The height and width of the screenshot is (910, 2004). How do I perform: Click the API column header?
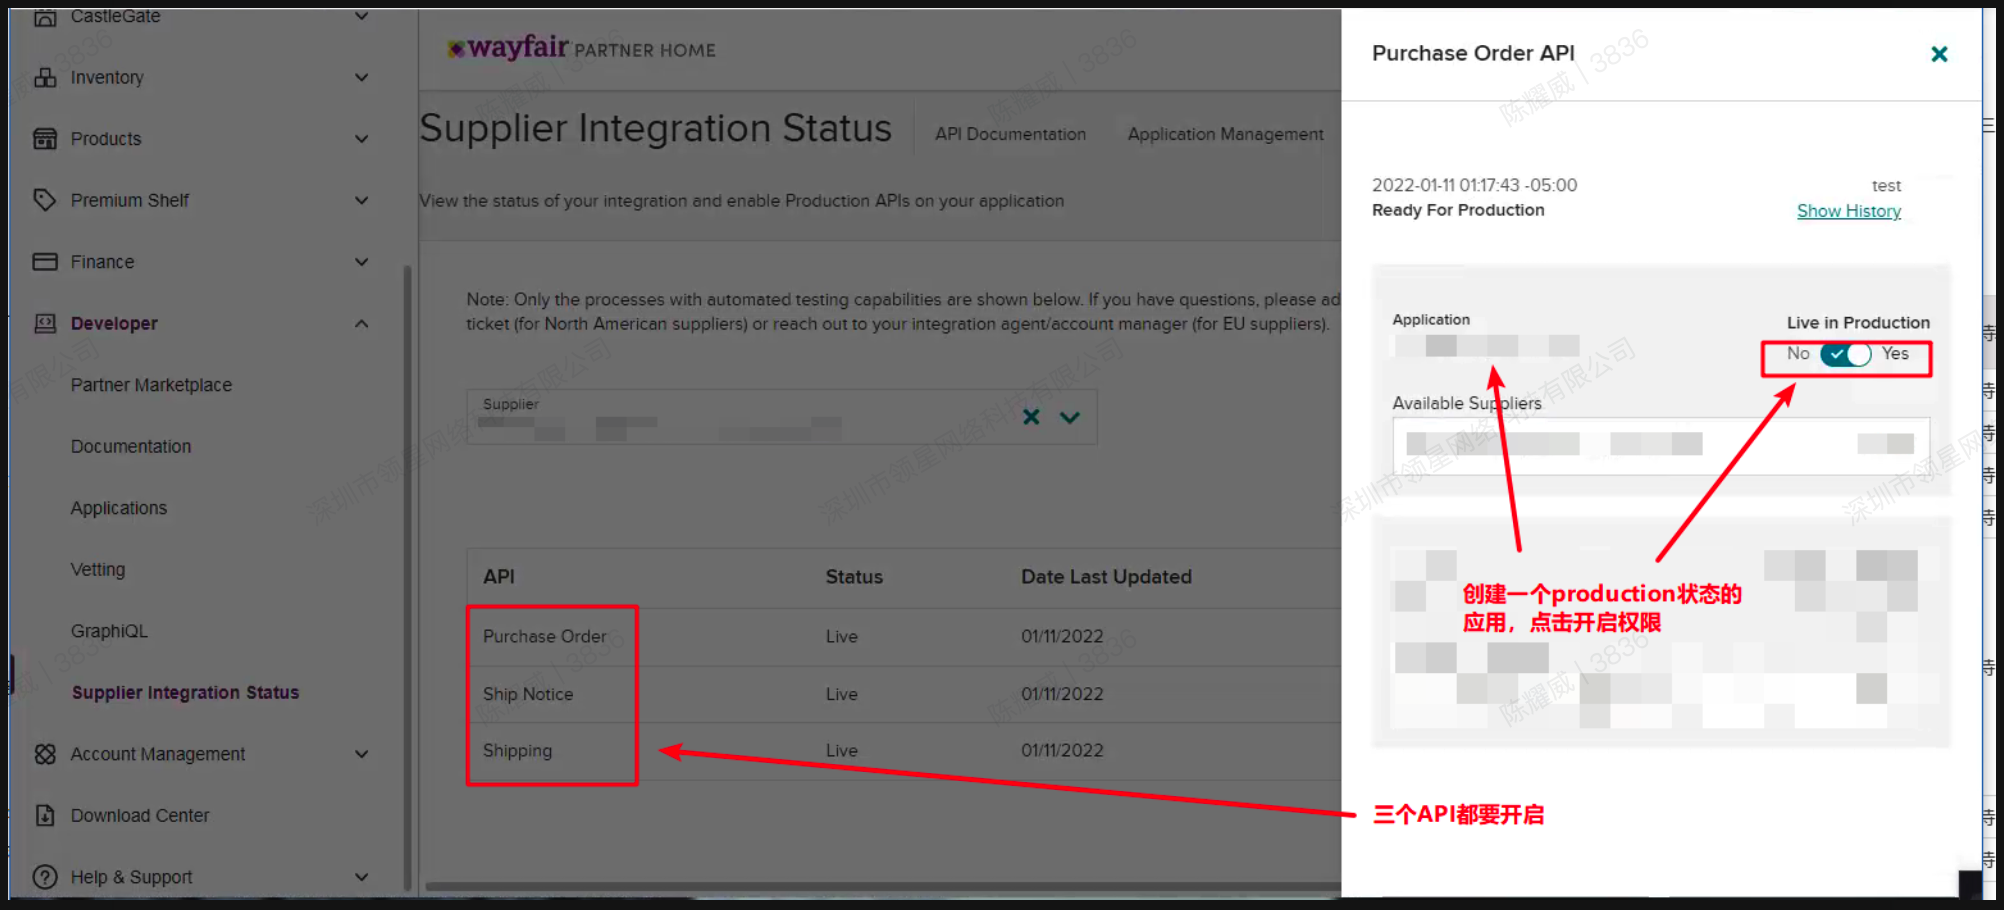(499, 577)
